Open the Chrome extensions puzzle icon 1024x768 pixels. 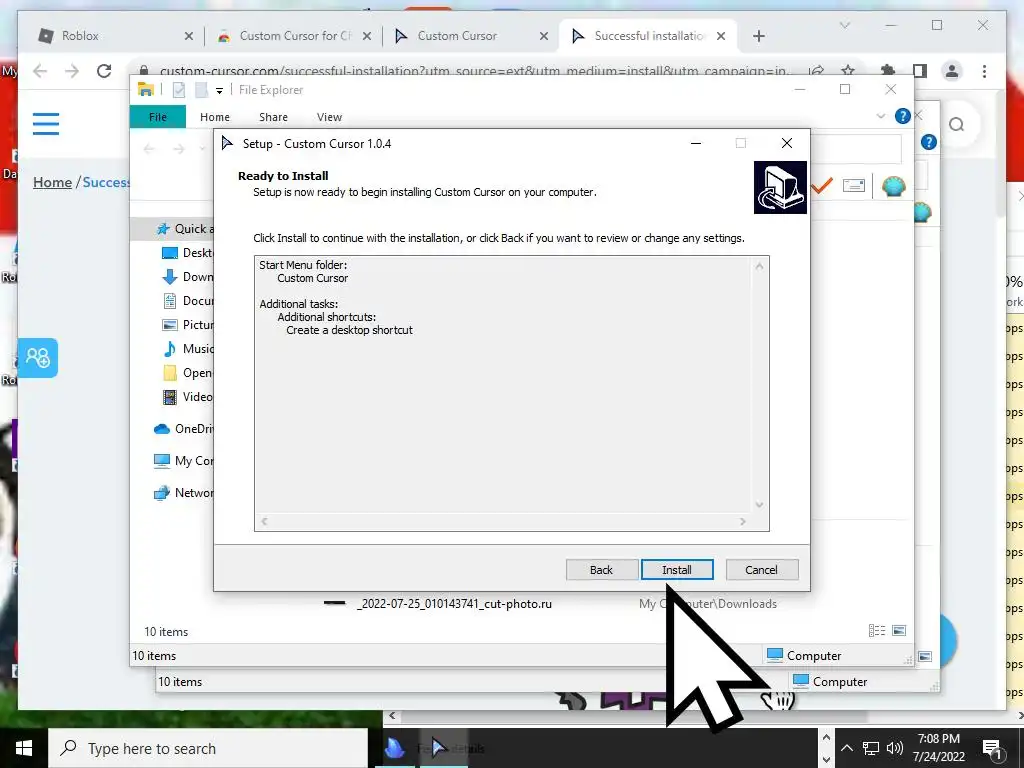click(888, 71)
